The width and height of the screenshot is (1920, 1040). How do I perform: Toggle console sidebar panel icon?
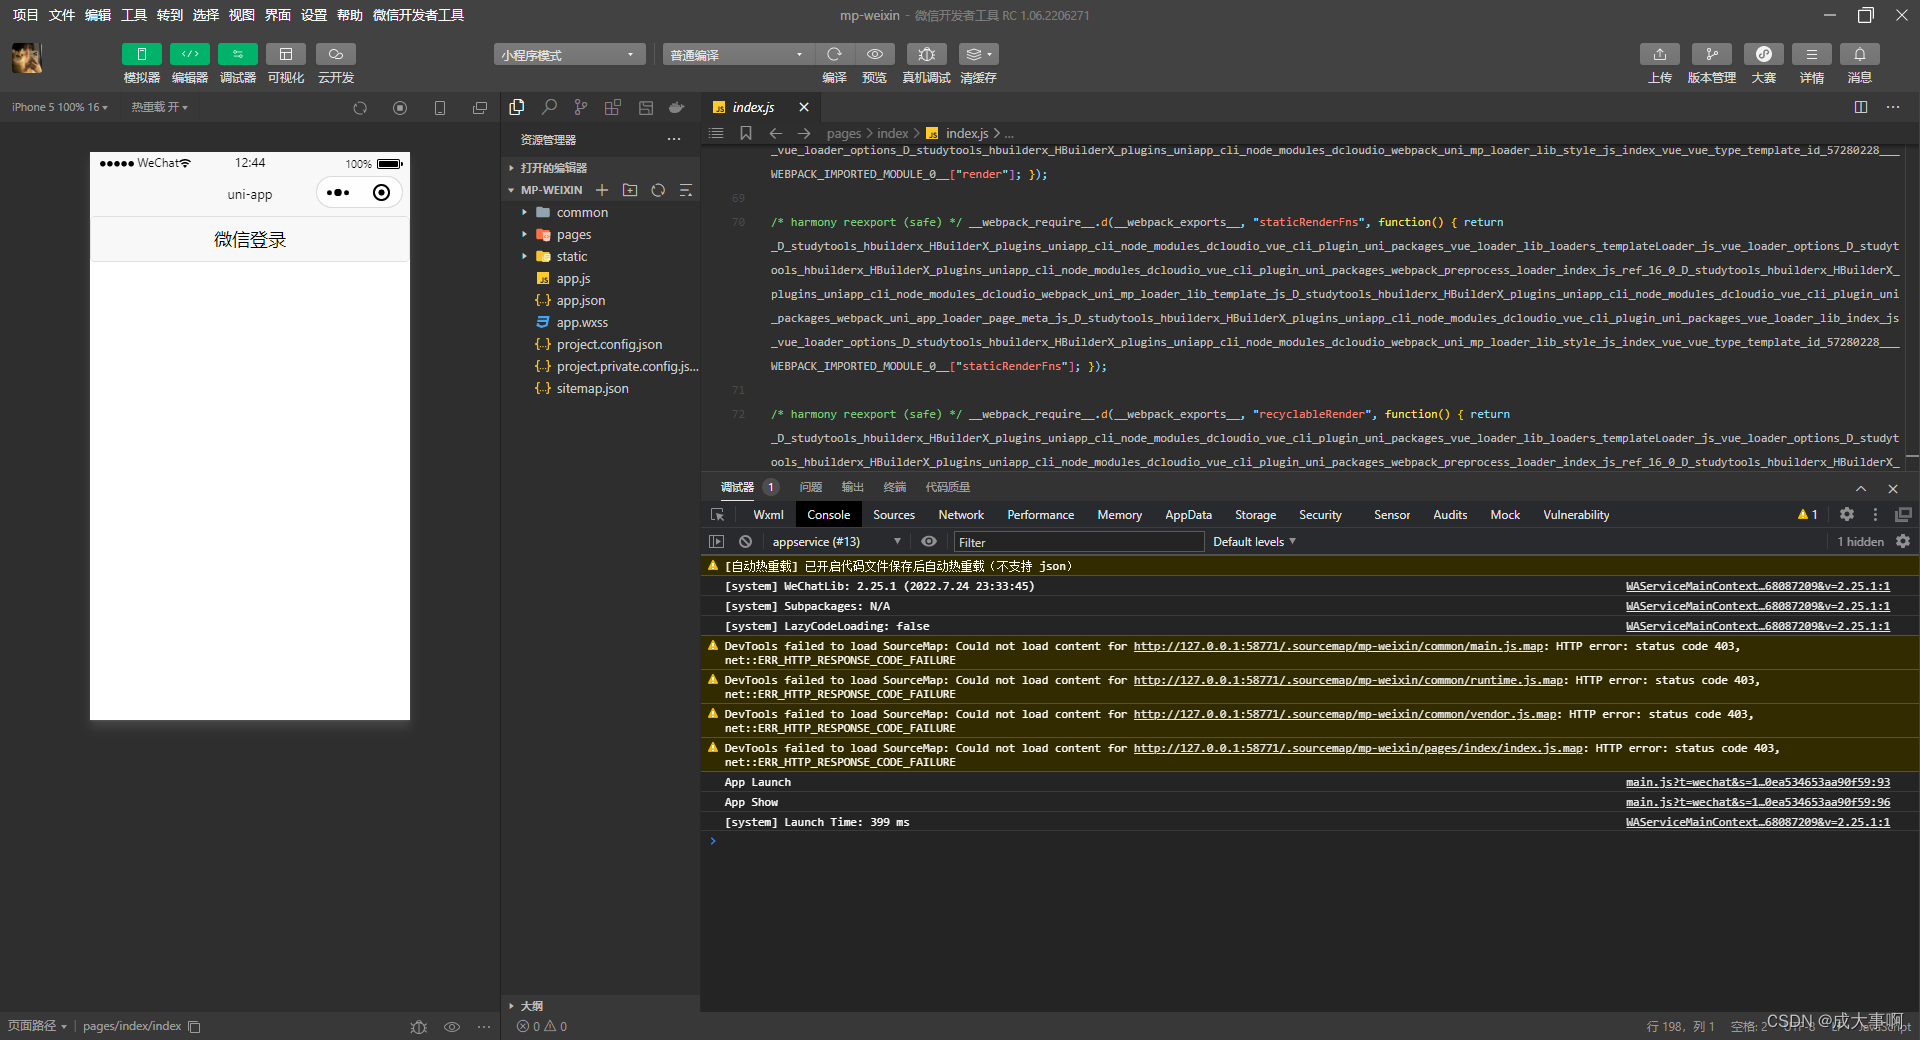tap(716, 541)
